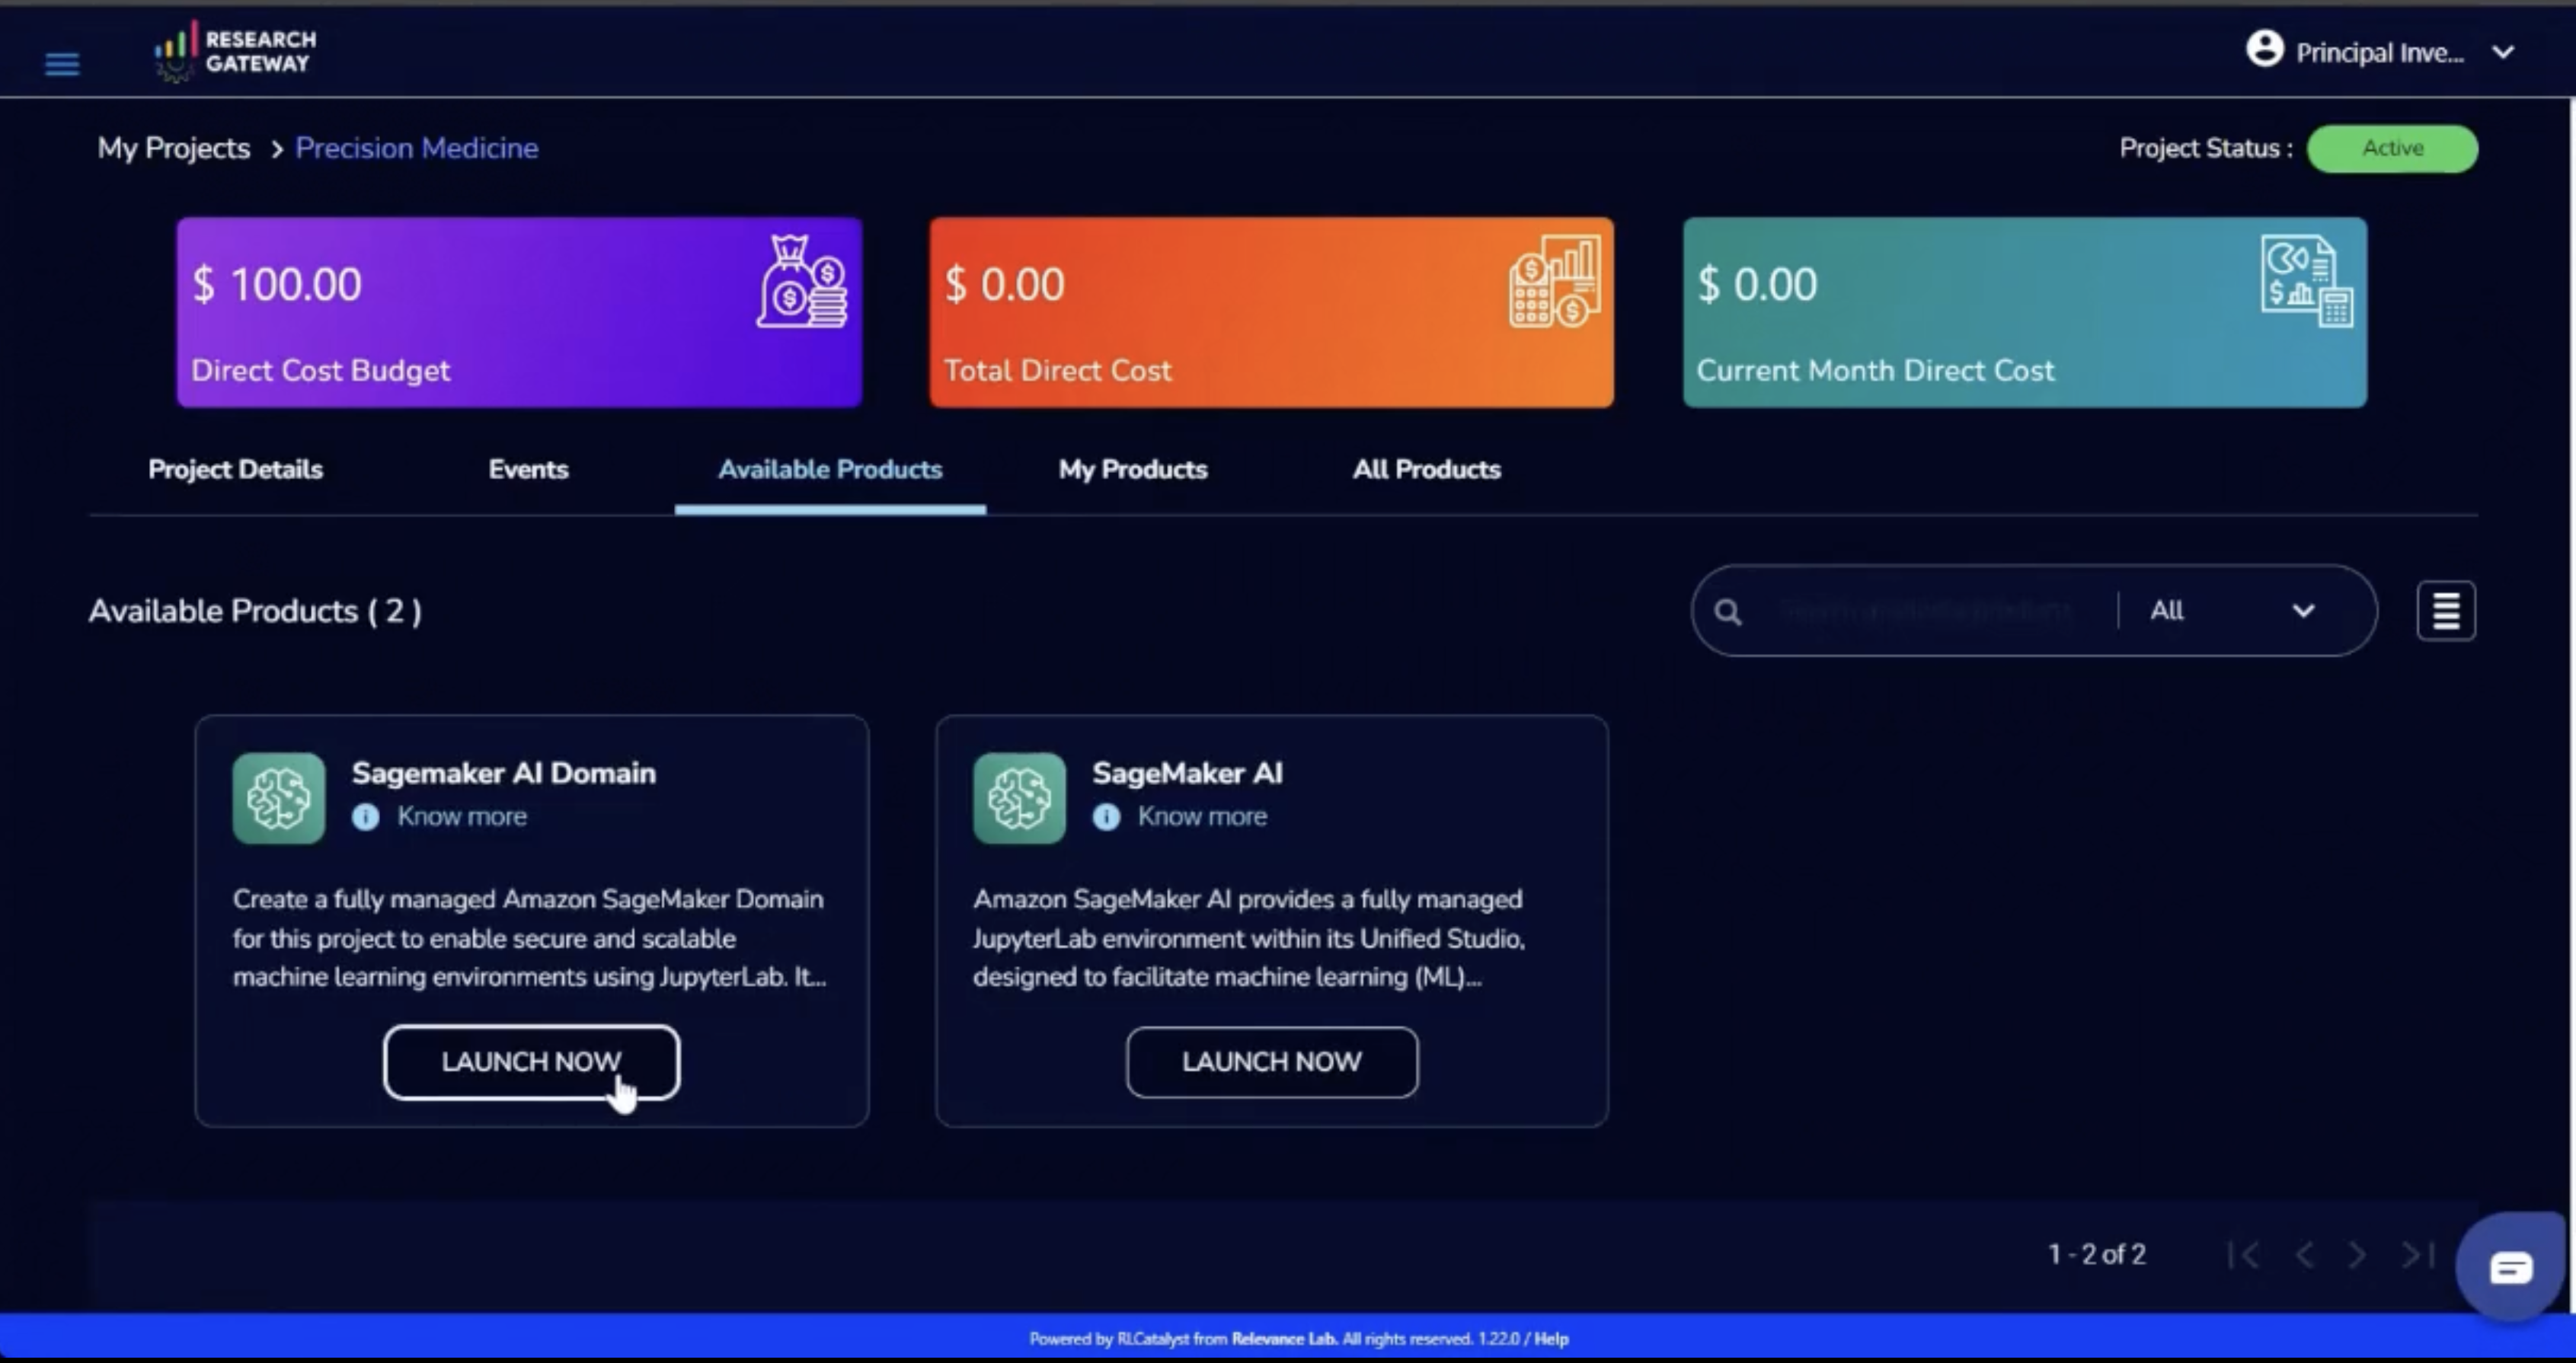Click the Sagemaker AI Domain product icon
Screen dimensions: 2576x1363
click(279, 798)
